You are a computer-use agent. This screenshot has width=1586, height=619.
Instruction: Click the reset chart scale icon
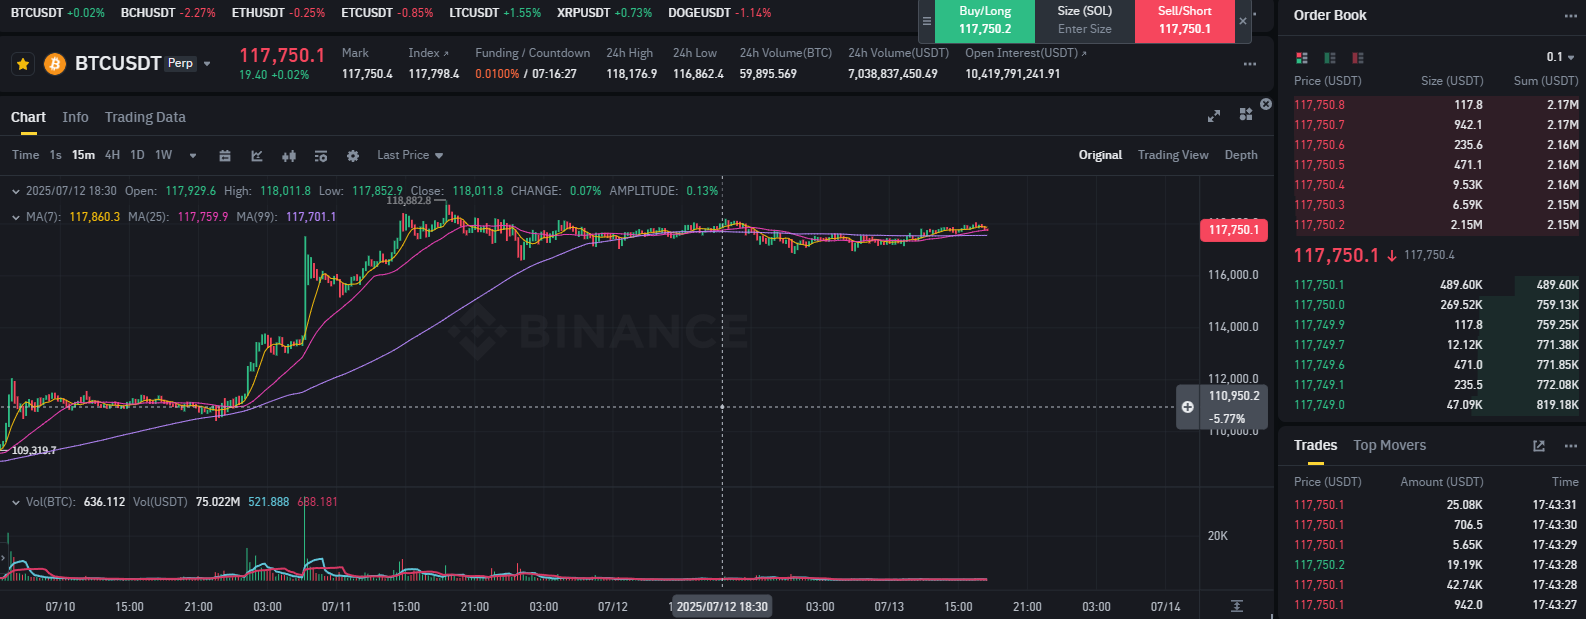(x=1237, y=606)
